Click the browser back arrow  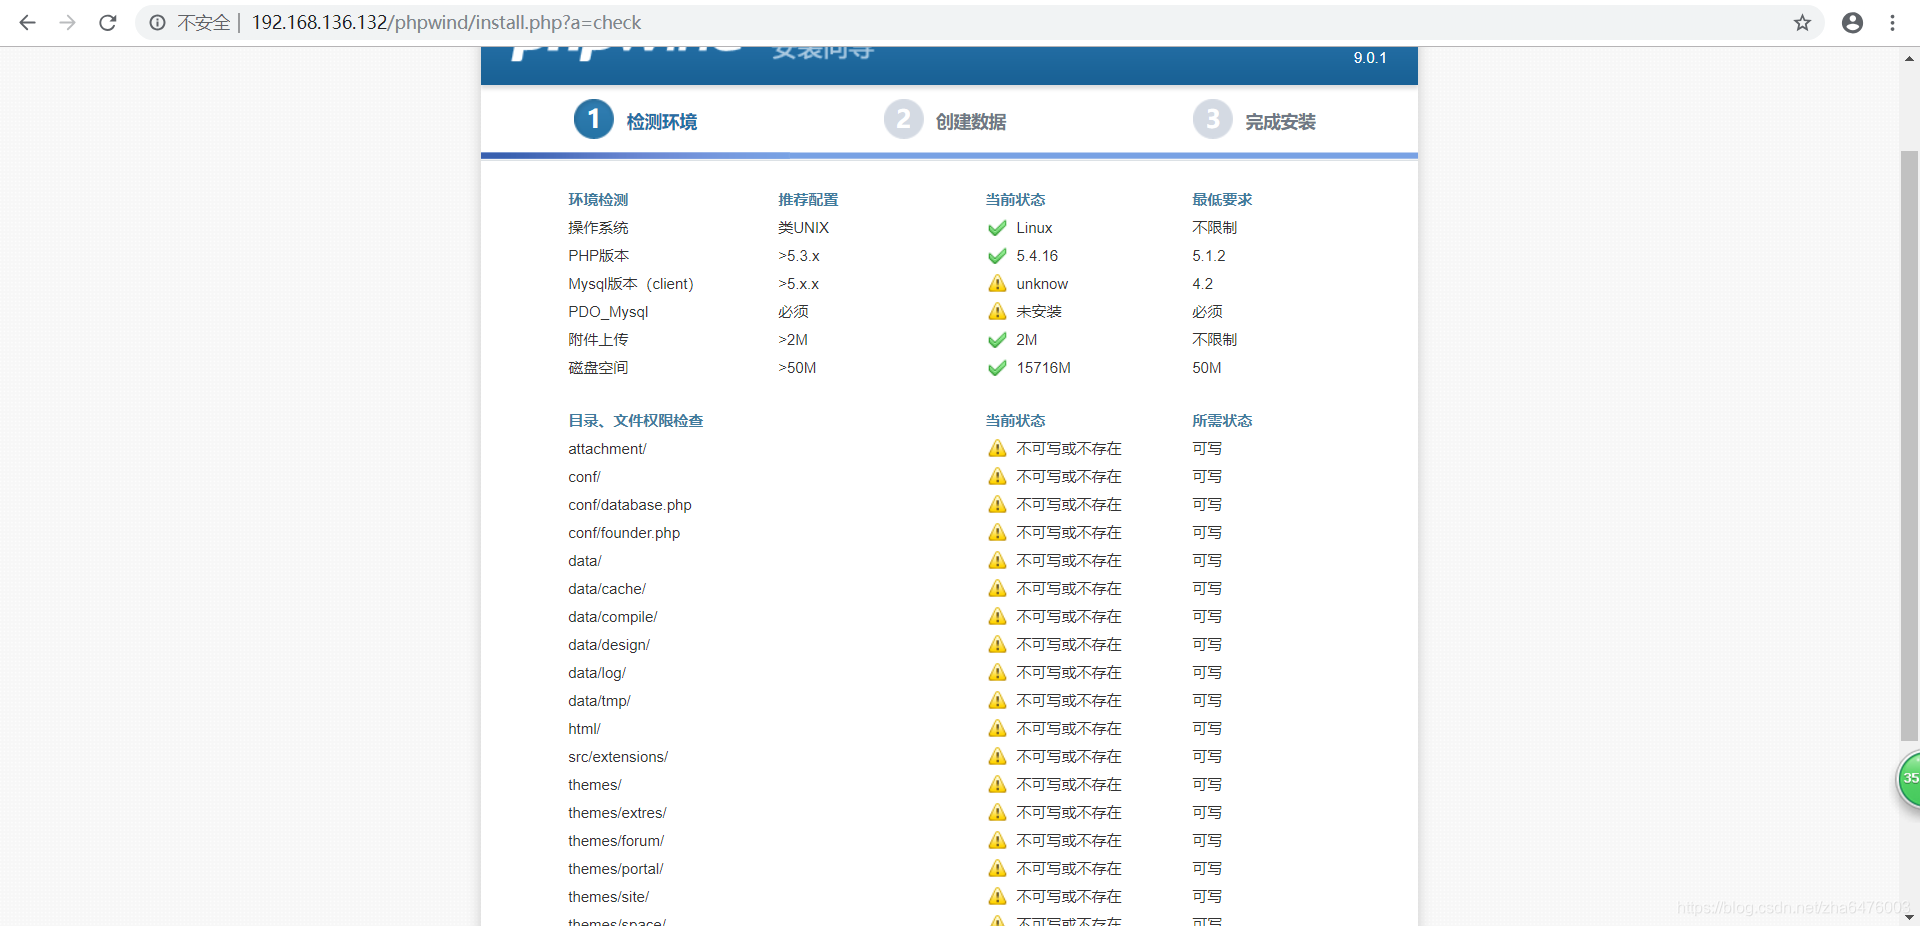[x=27, y=22]
